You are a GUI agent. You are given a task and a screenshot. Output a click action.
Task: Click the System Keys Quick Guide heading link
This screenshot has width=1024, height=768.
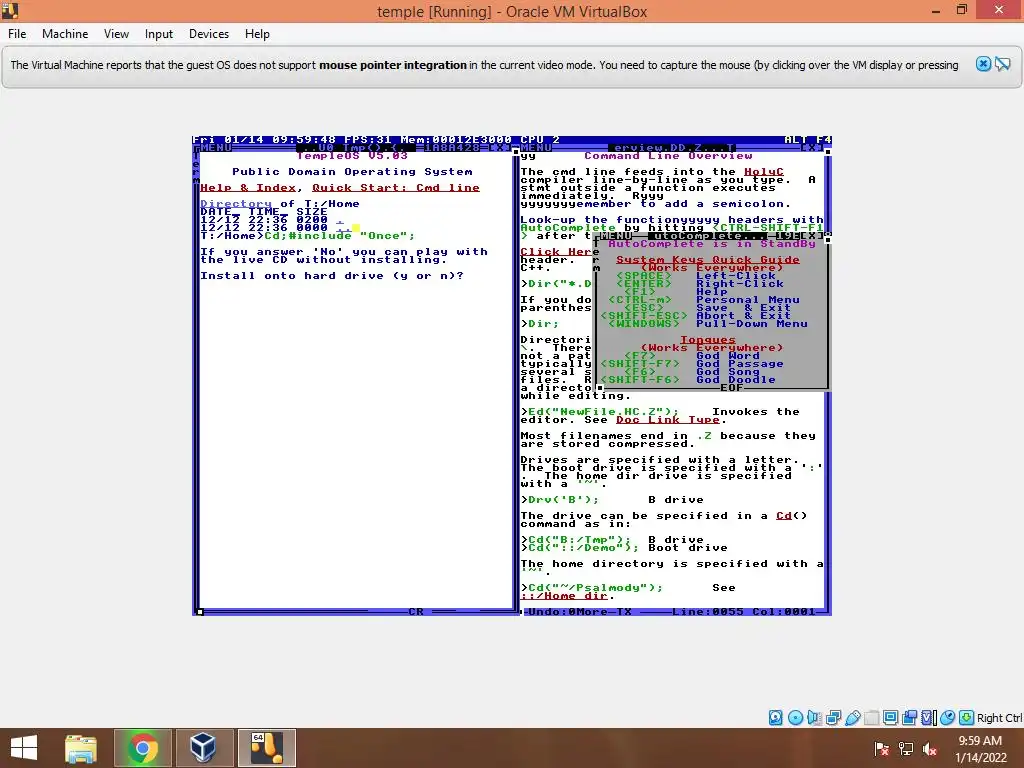708,259
